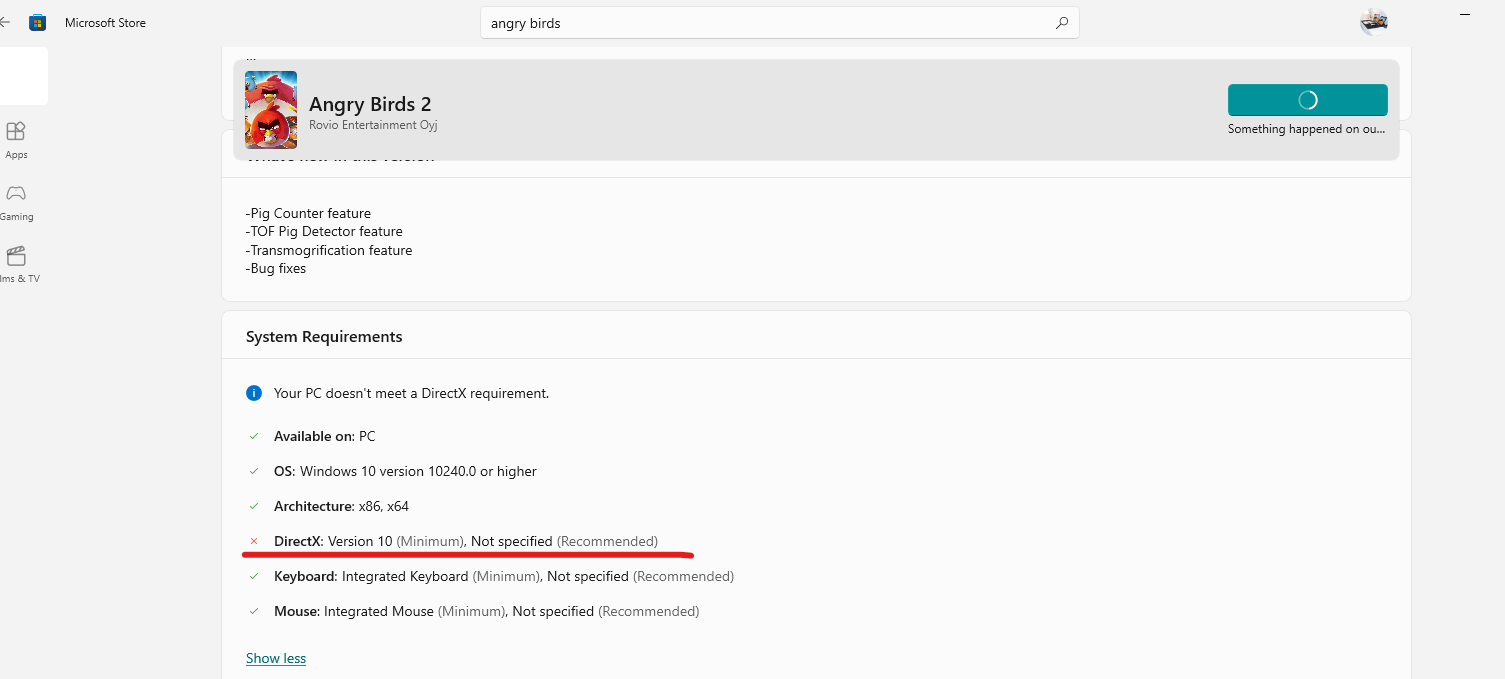Click the checkmark beside Mouse
1505x679 pixels.
click(254, 611)
